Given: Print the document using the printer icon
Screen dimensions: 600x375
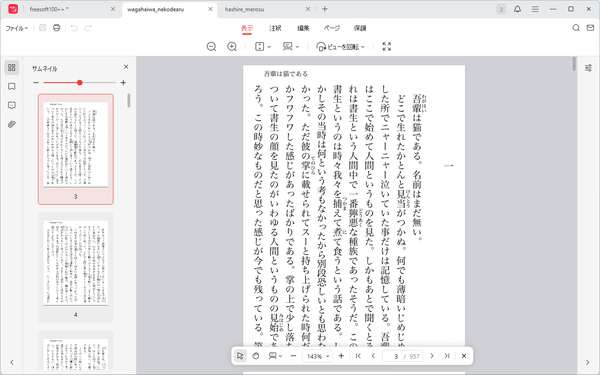Looking at the screenshot, I should (x=57, y=28).
